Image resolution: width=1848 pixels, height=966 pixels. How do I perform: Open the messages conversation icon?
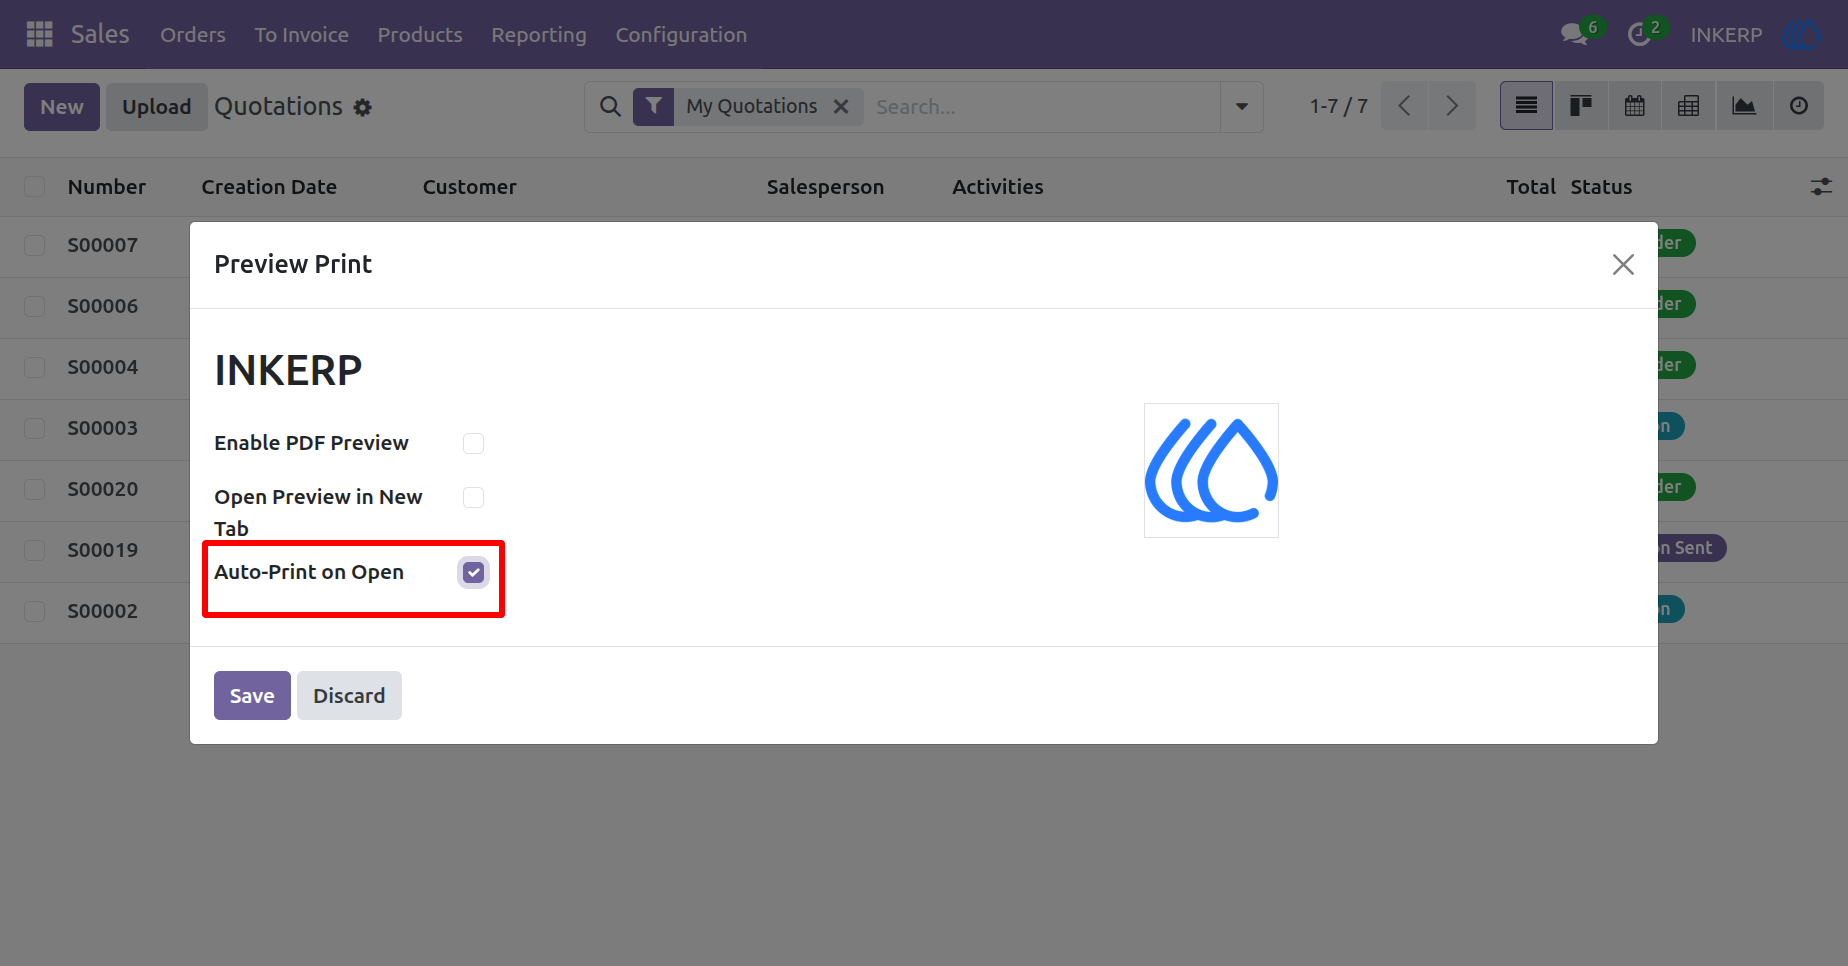(1574, 34)
